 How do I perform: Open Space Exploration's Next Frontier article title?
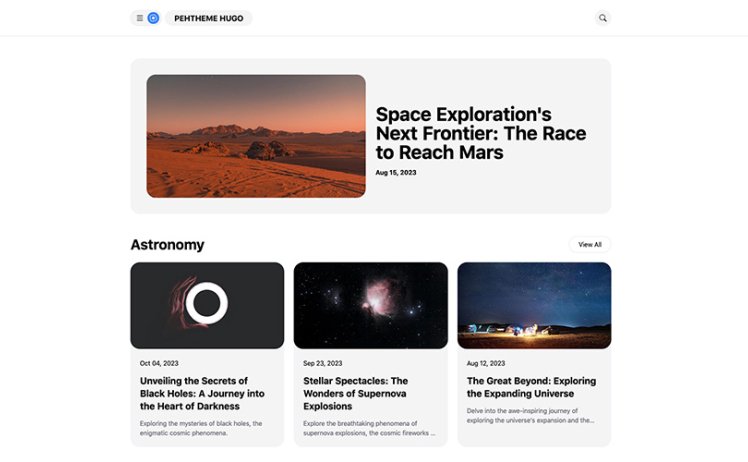(480, 134)
